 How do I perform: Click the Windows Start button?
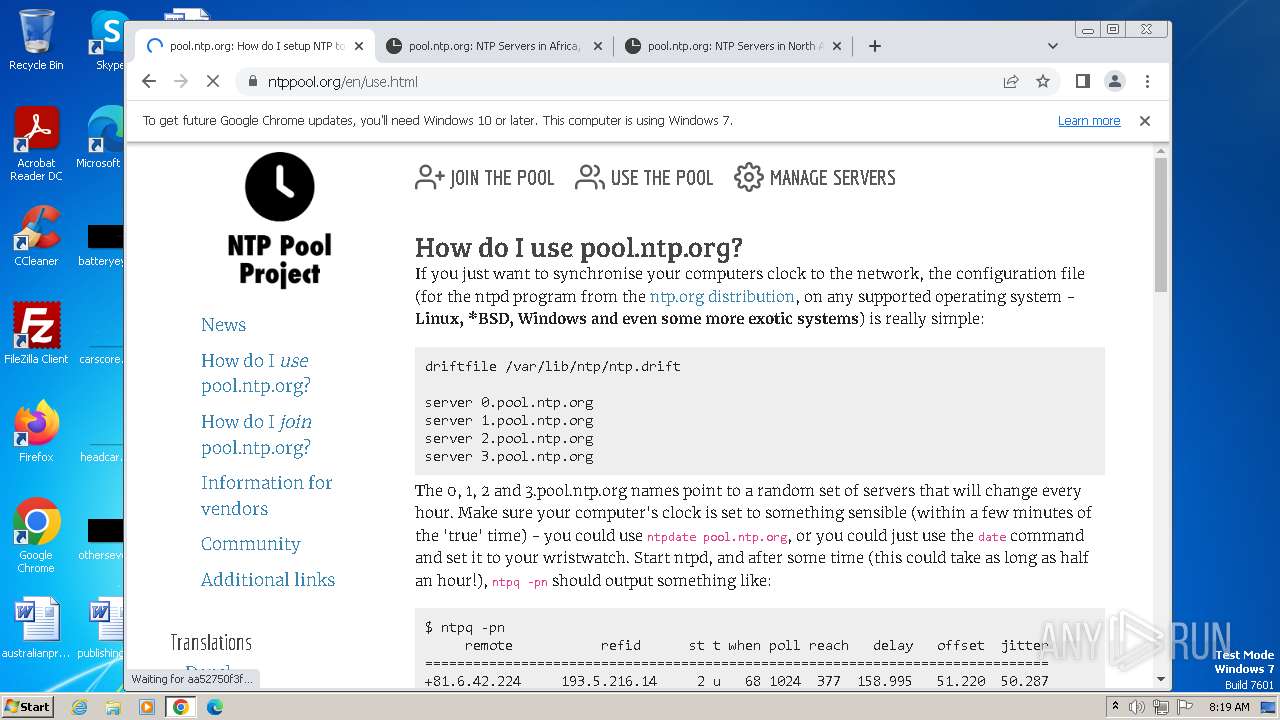point(27,706)
